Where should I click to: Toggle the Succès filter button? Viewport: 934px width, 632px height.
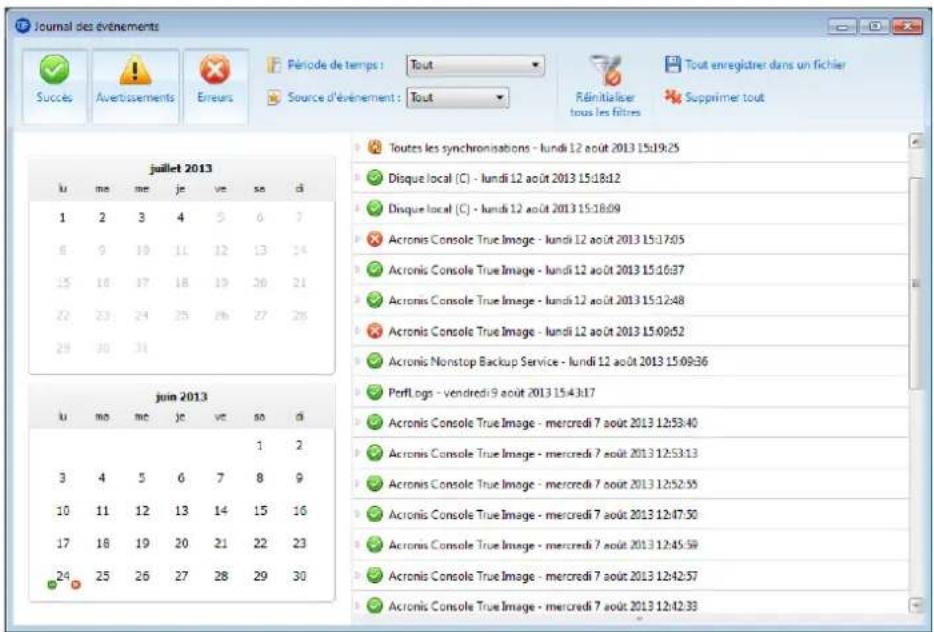54,86
